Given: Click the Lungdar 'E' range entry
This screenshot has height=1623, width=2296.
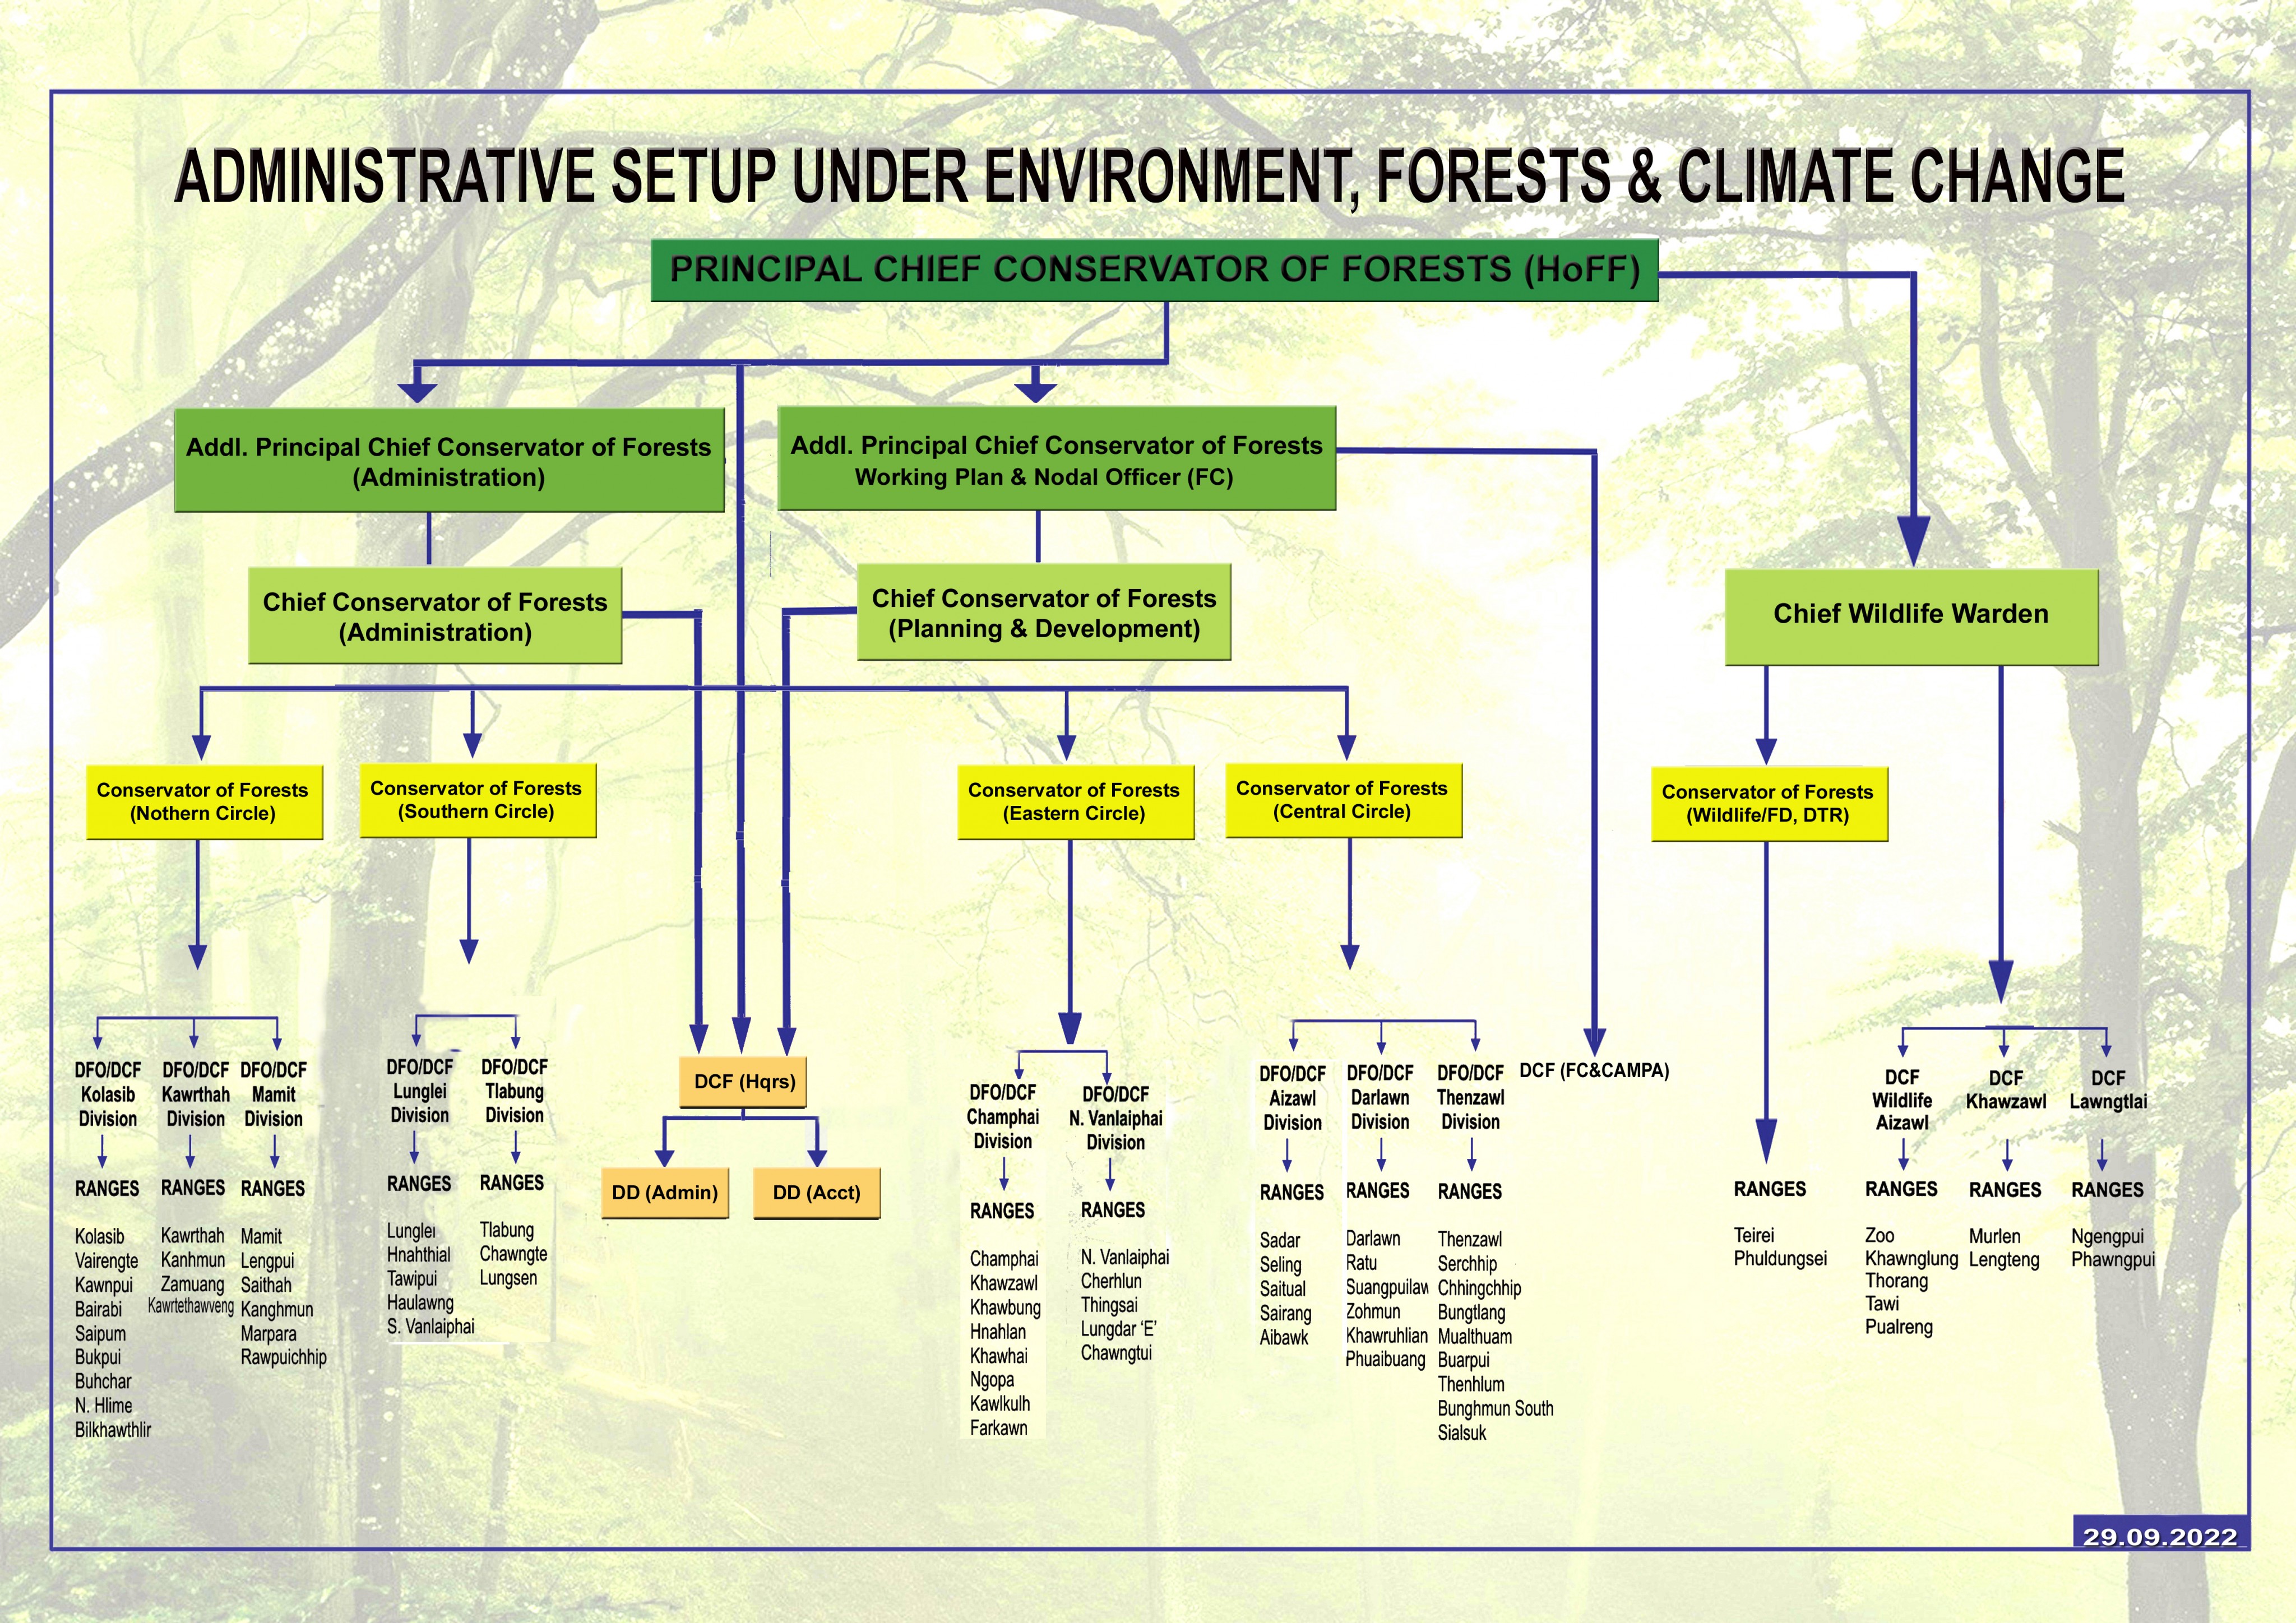Looking at the screenshot, I should (x=1119, y=1329).
